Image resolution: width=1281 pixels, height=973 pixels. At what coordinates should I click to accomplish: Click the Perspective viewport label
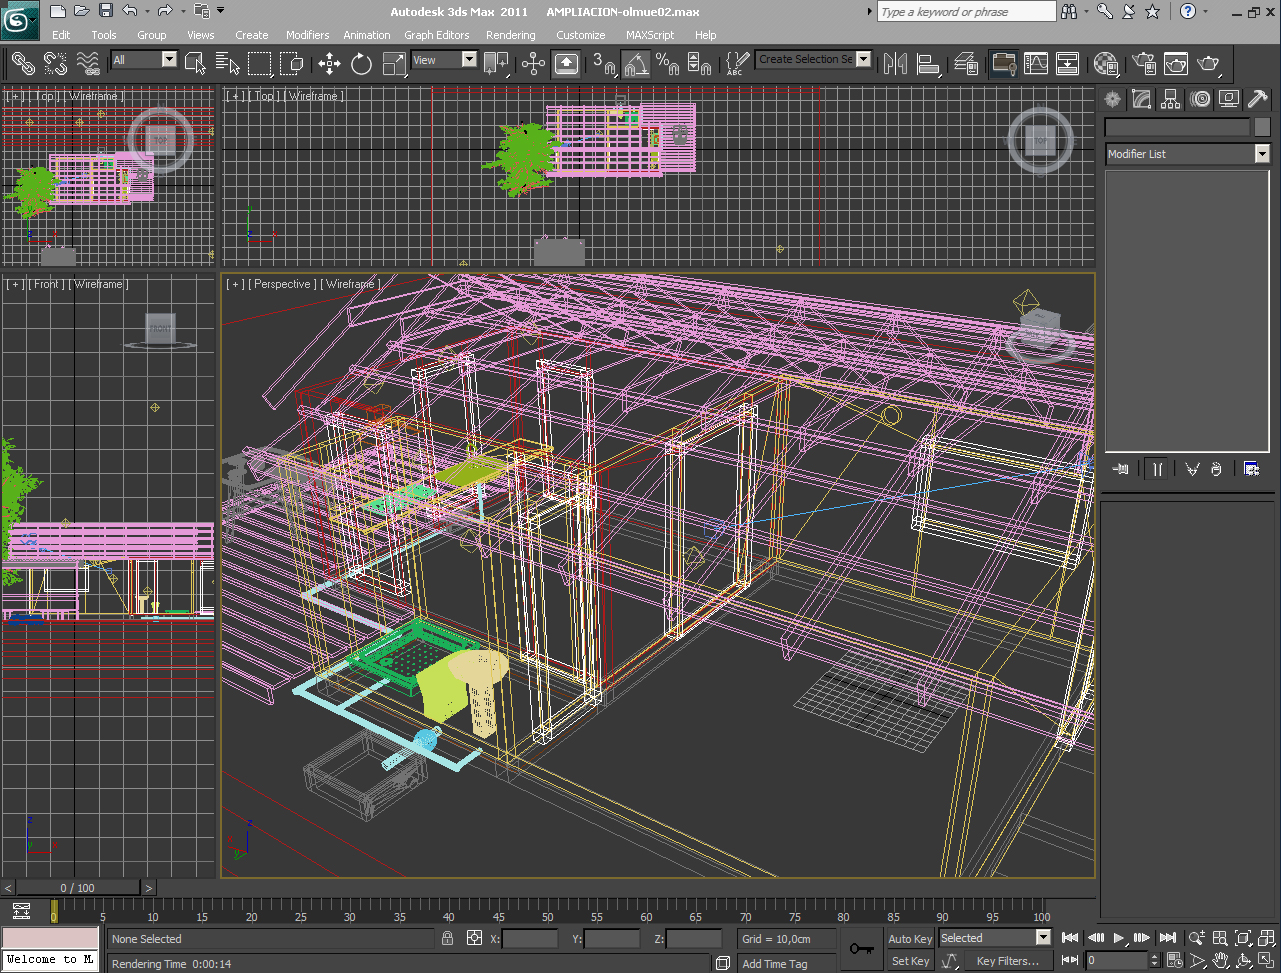282,284
